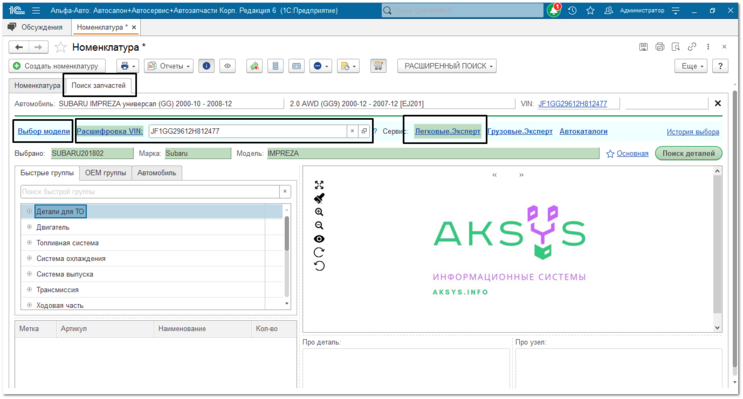
Task: Go back with the left arrow button
Action: (x=19, y=47)
